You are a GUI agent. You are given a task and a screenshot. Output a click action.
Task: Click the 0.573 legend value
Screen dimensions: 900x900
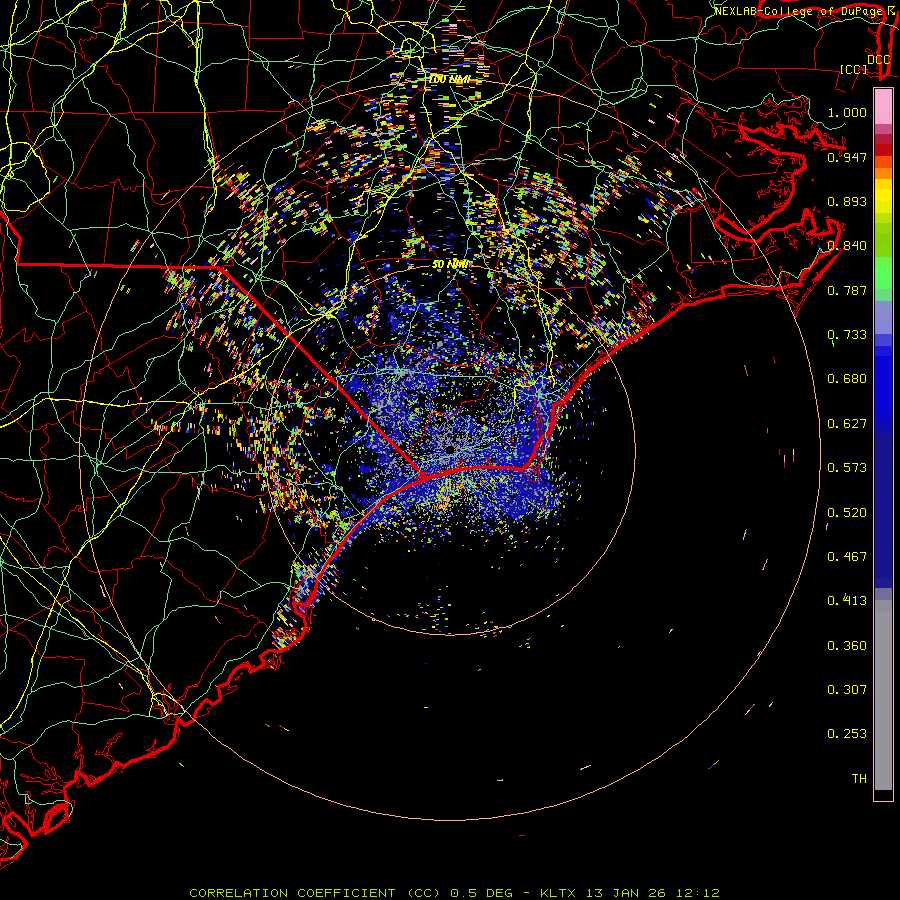click(847, 468)
